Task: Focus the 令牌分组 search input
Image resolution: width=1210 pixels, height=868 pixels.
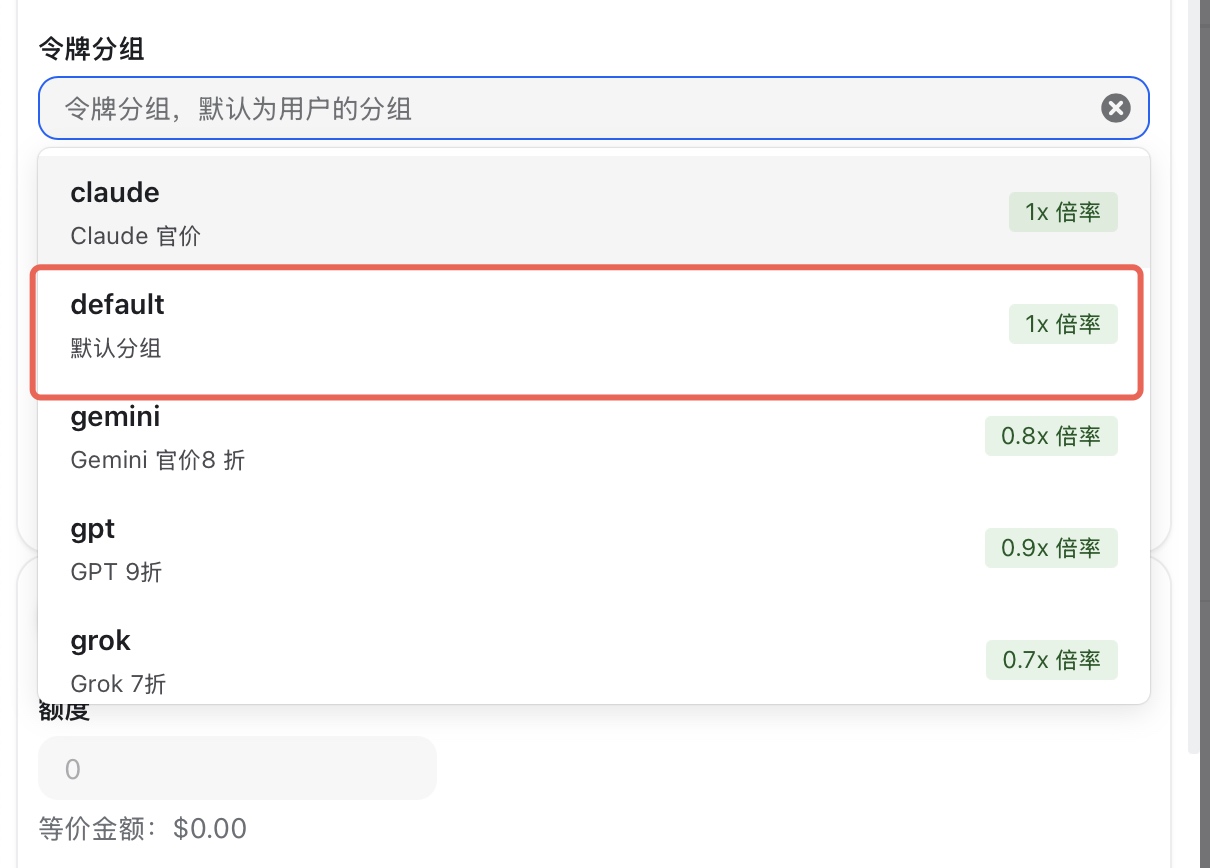Action: 570,108
